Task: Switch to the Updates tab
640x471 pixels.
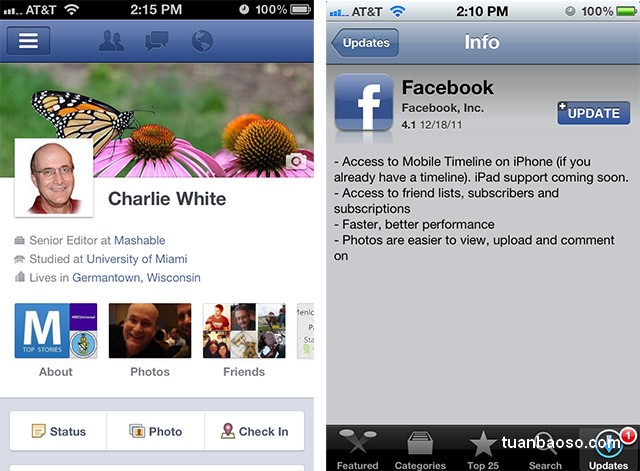Action: [x=609, y=449]
